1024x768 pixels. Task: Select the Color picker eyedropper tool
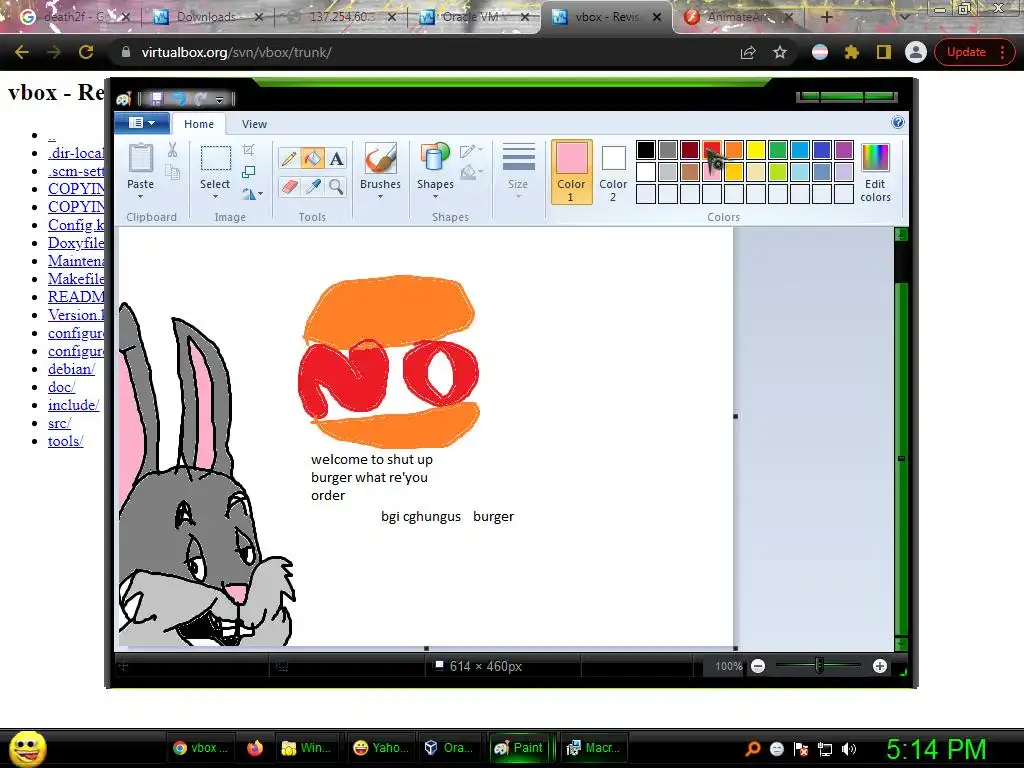pyautogui.click(x=313, y=187)
